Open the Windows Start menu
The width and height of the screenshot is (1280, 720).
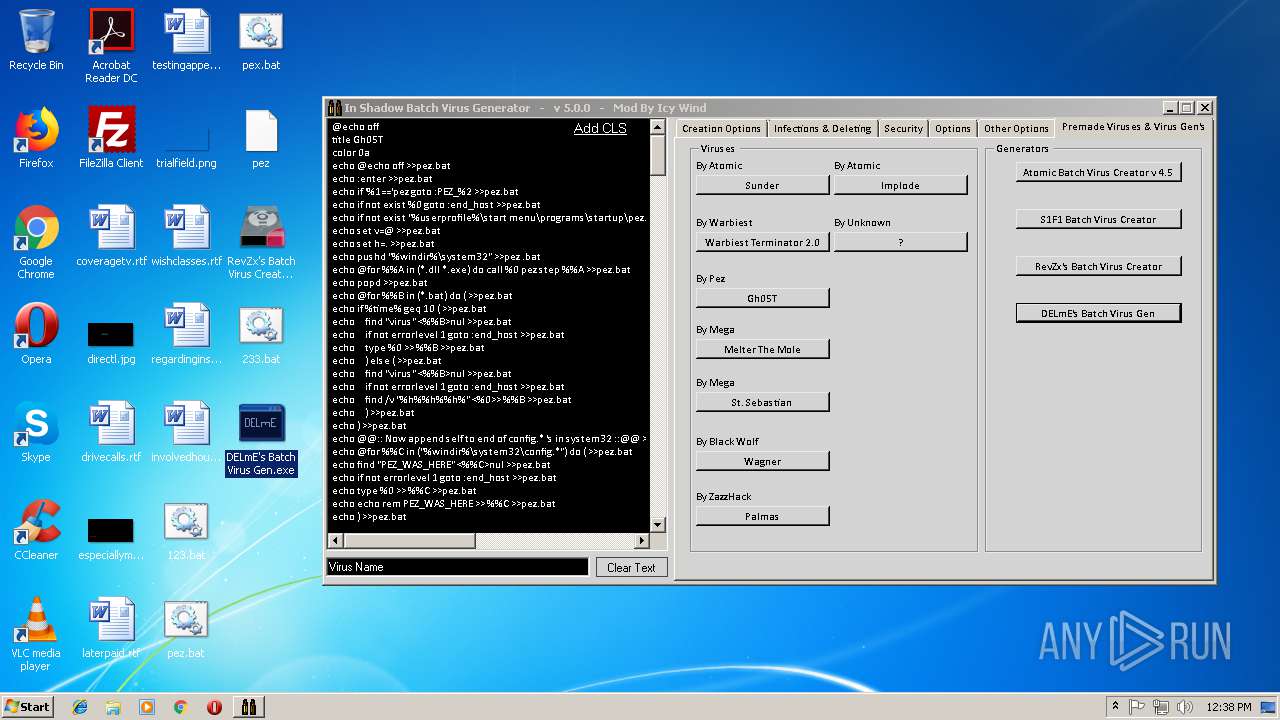28,706
